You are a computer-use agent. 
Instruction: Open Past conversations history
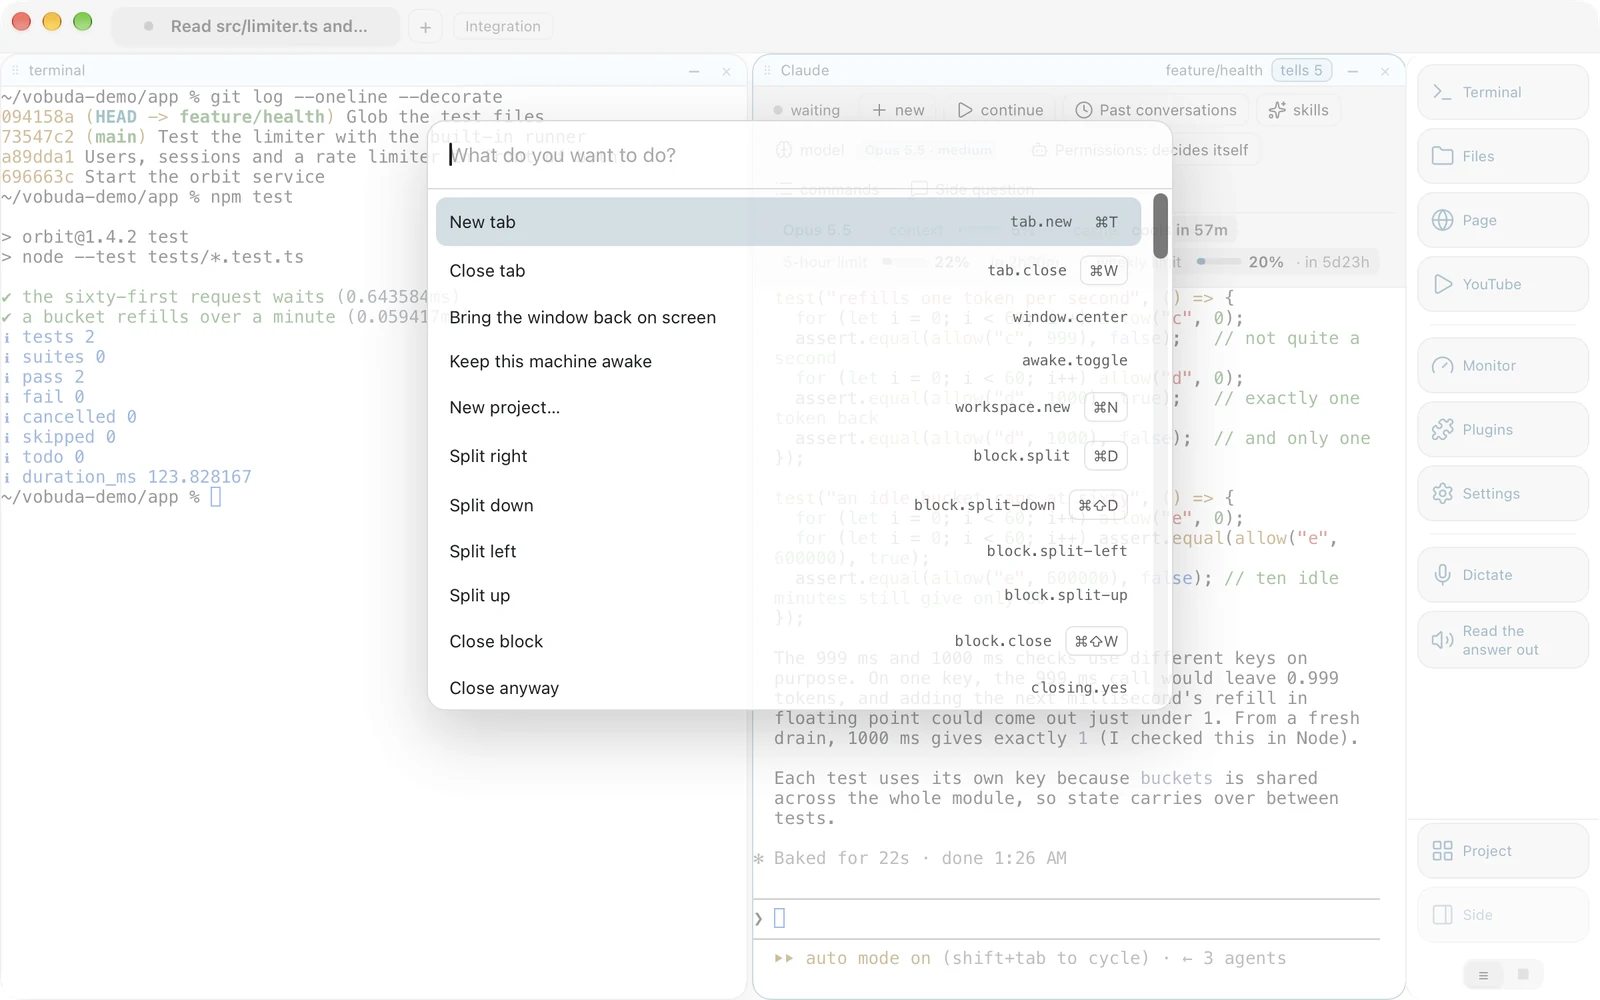pos(1155,110)
